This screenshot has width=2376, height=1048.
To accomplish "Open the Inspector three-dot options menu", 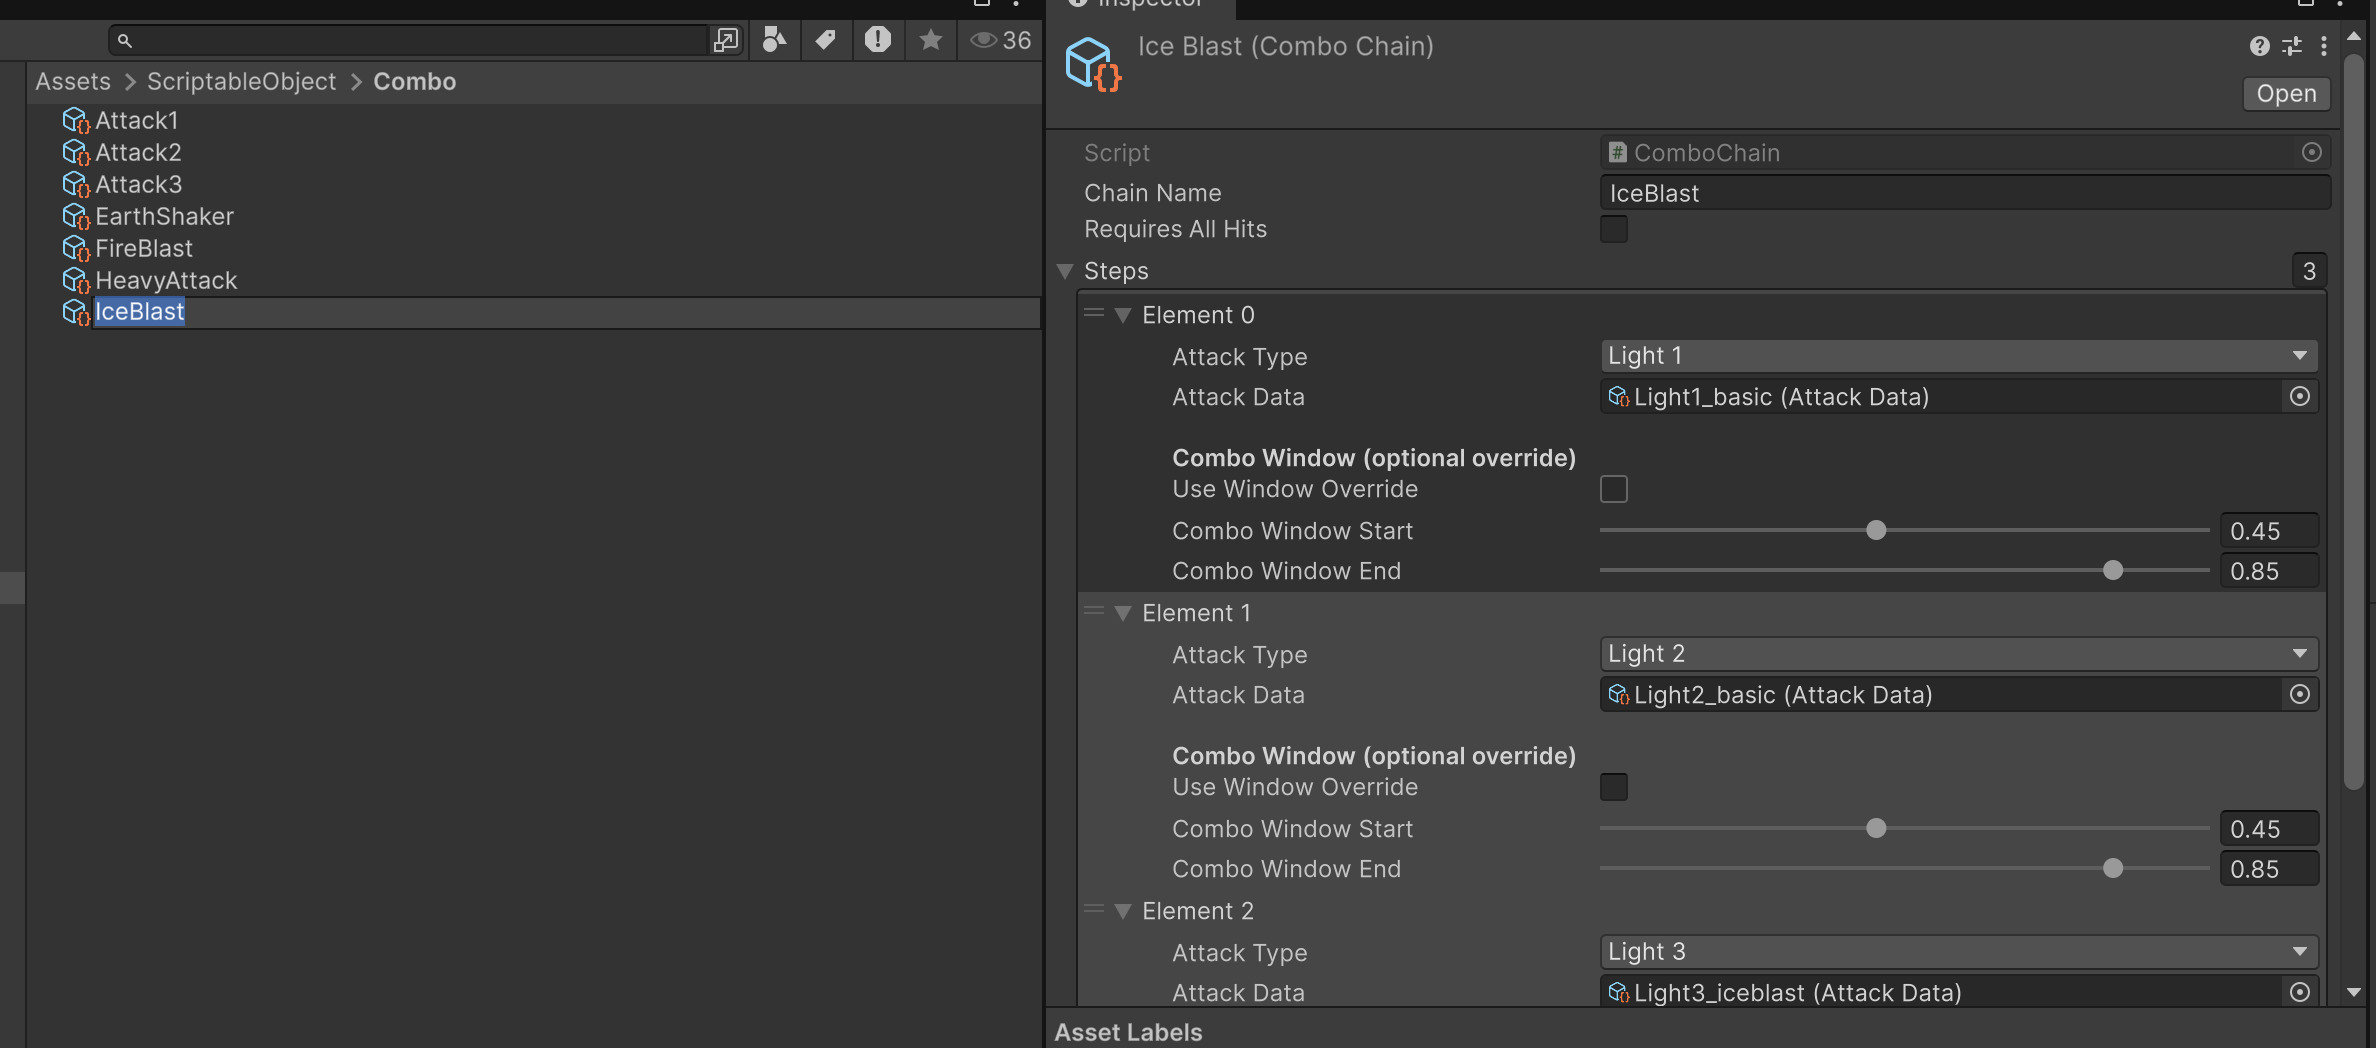I will click(2323, 46).
